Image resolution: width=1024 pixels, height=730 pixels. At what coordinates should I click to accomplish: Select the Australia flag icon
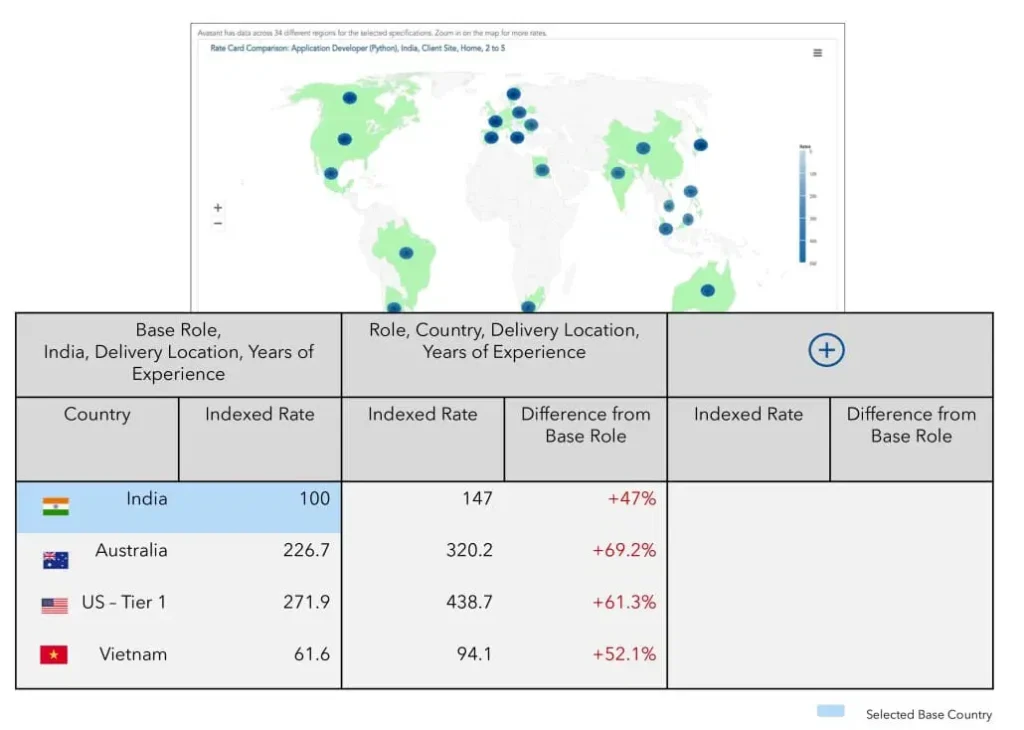point(56,560)
